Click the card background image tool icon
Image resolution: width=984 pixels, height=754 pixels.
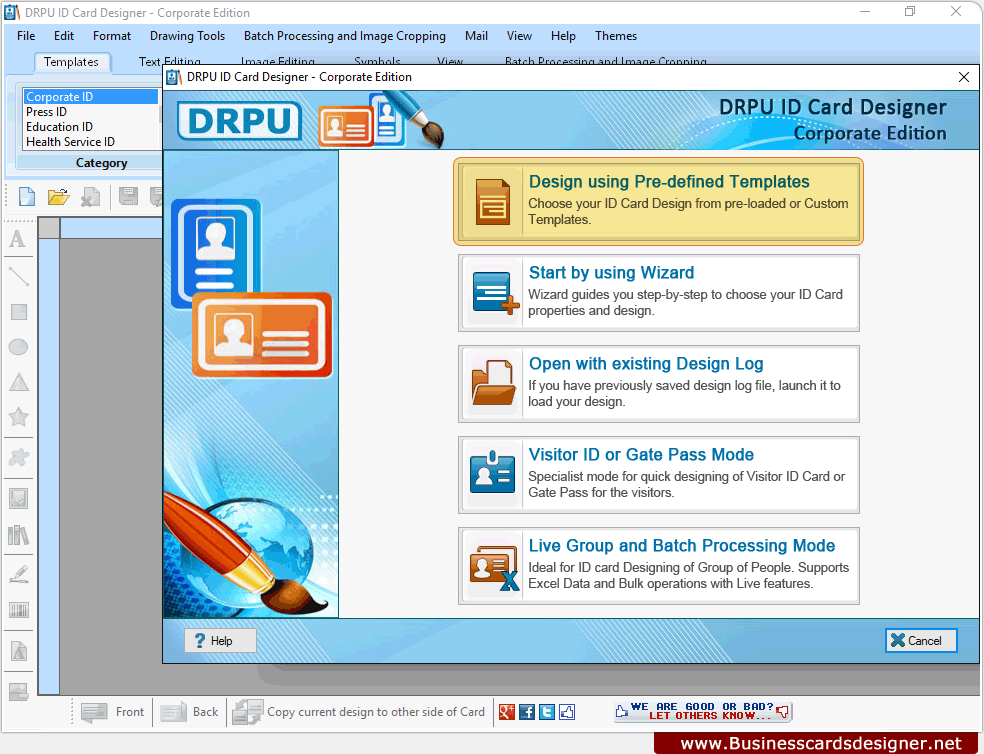coord(19,691)
